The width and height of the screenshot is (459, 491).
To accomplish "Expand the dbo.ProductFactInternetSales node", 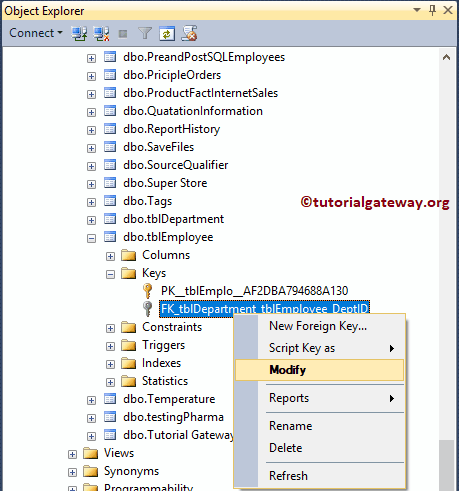I will click(x=91, y=94).
